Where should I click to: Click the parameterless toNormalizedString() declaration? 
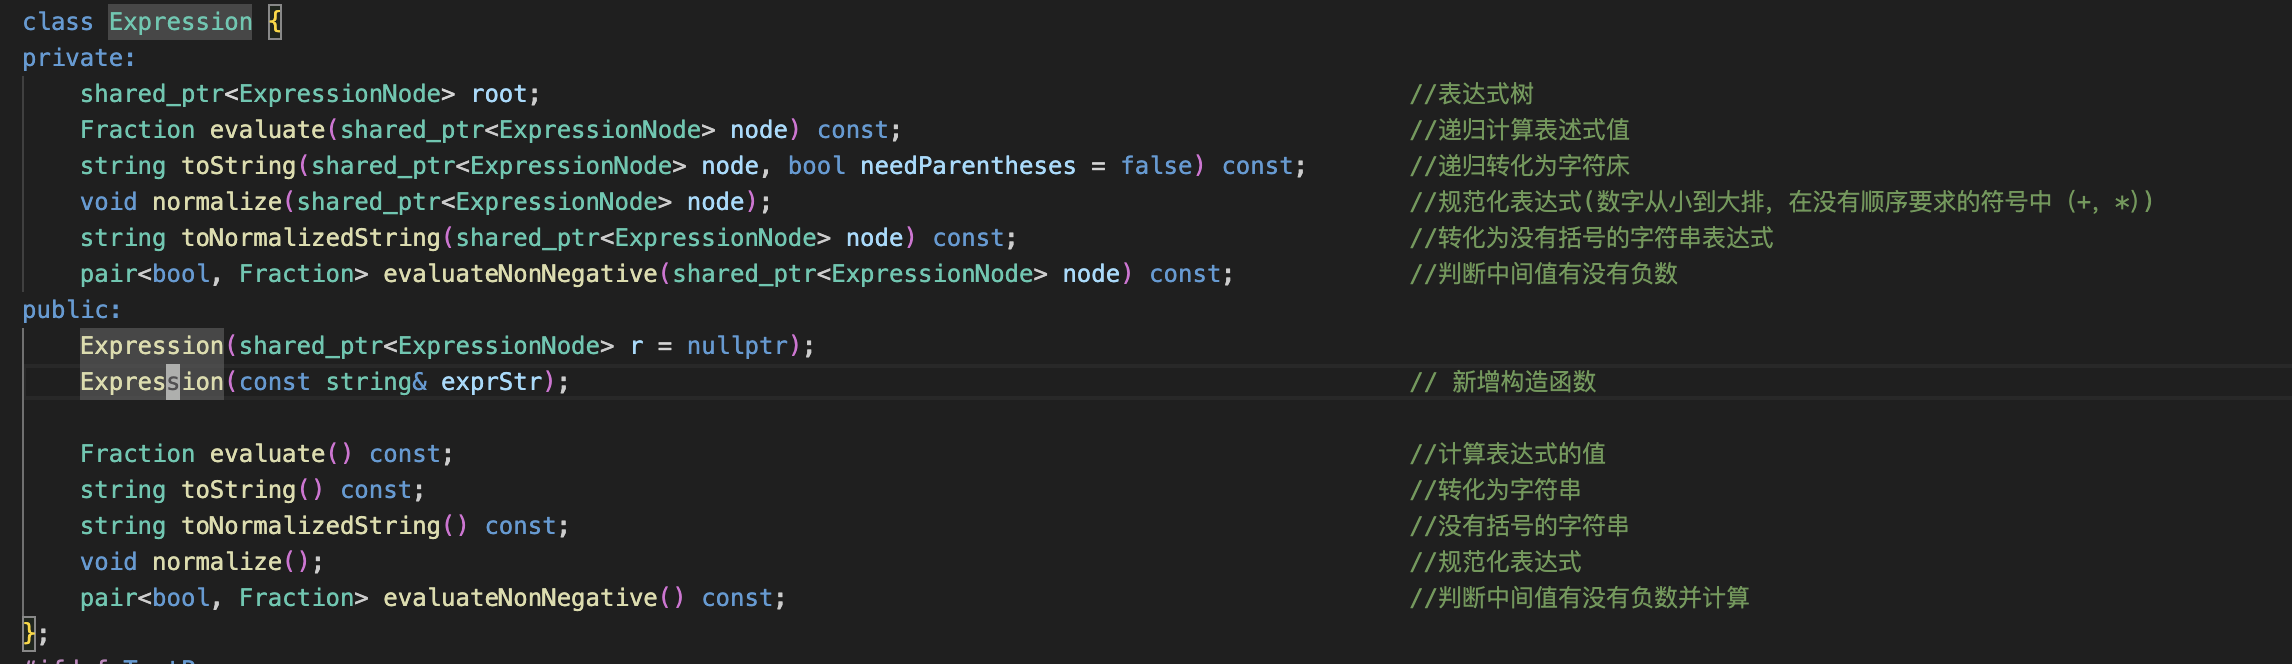[311, 526]
